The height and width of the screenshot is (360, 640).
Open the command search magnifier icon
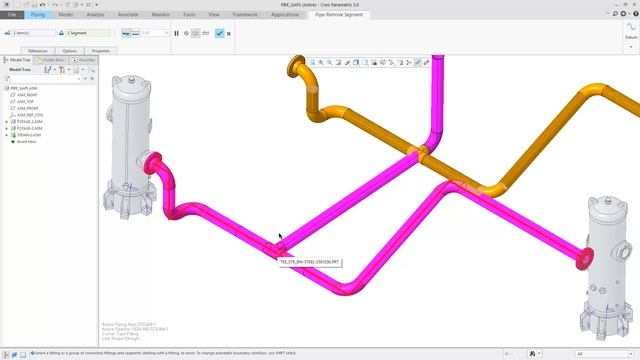pyautogui.click(x=615, y=14)
